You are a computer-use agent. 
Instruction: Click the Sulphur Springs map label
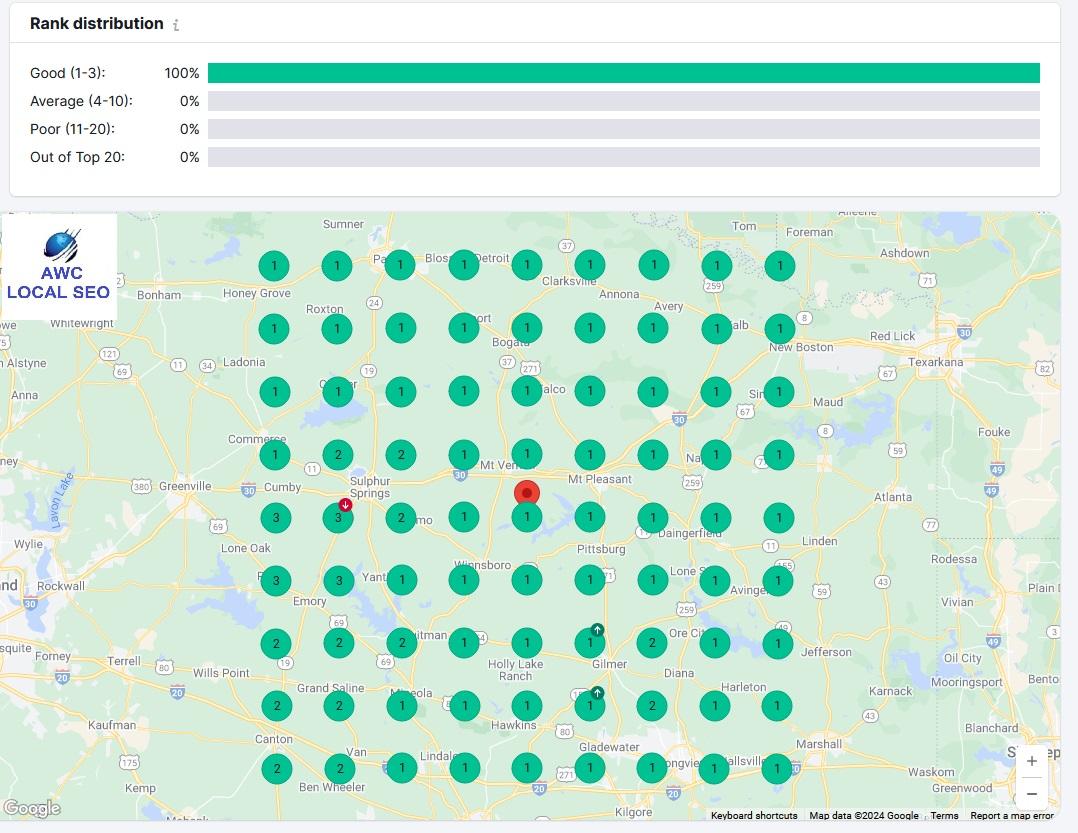pos(370,487)
